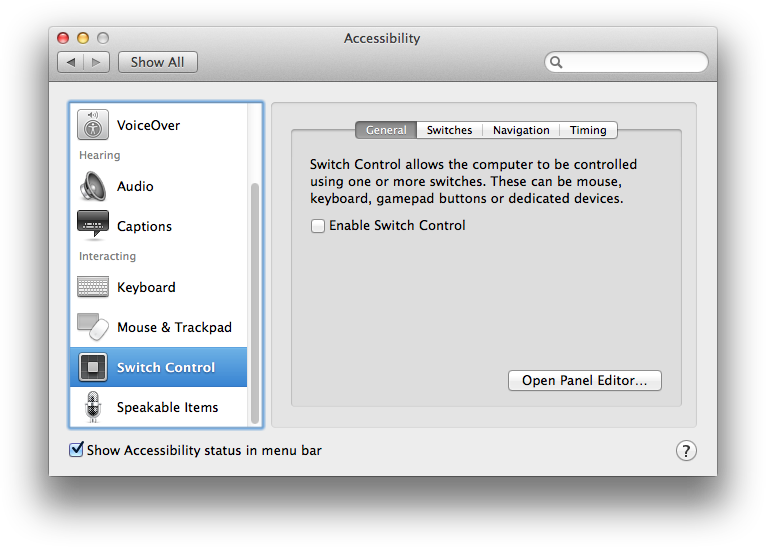The image size is (766, 547).
Task: Open Speakable Items microphone icon
Action: pyautogui.click(x=93, y=407)
